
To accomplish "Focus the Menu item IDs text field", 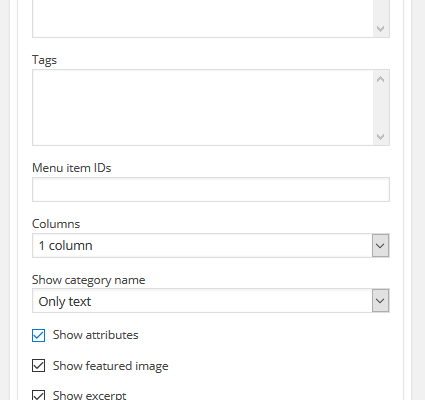I will tap(211, 190).
